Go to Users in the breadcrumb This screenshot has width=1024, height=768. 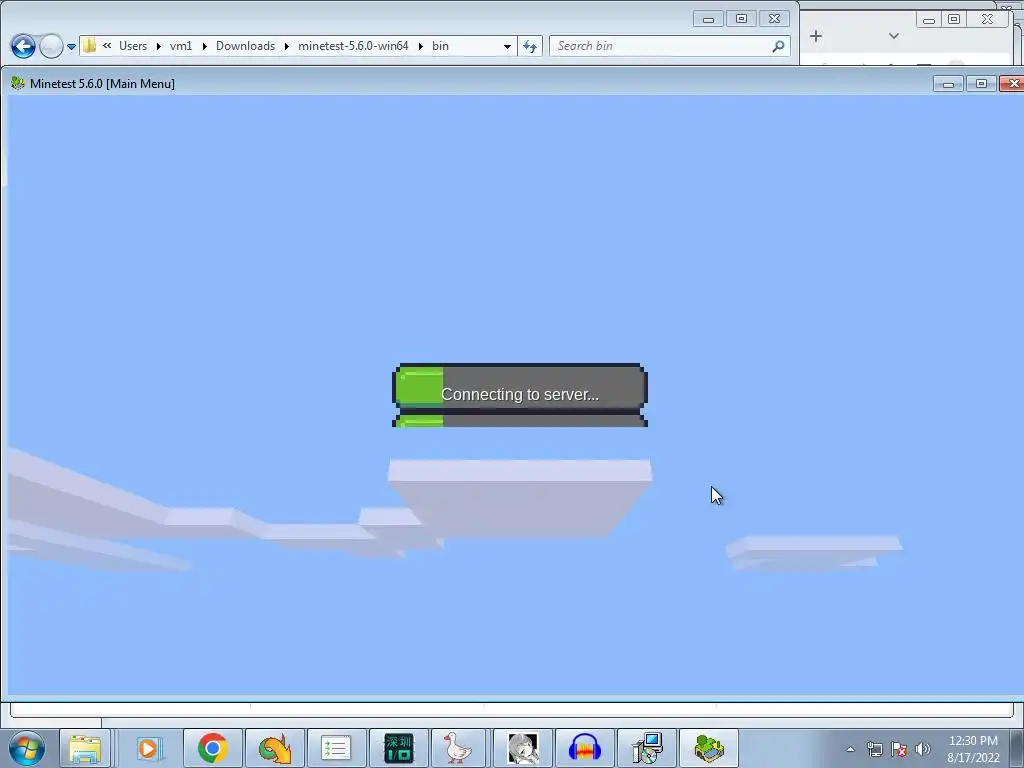click(133, 46)
